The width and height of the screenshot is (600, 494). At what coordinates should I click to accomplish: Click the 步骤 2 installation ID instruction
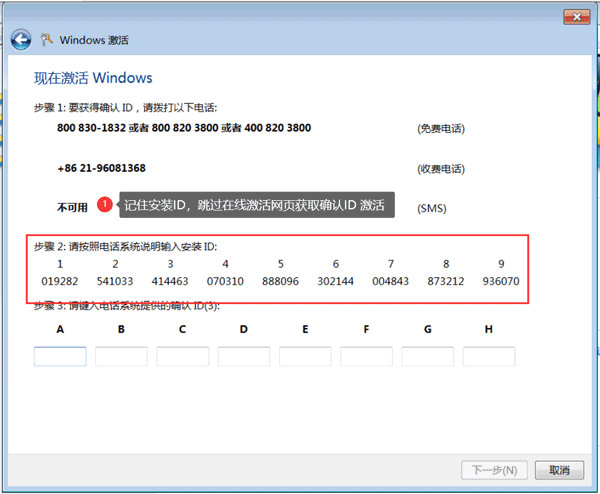tap(126, 247)
